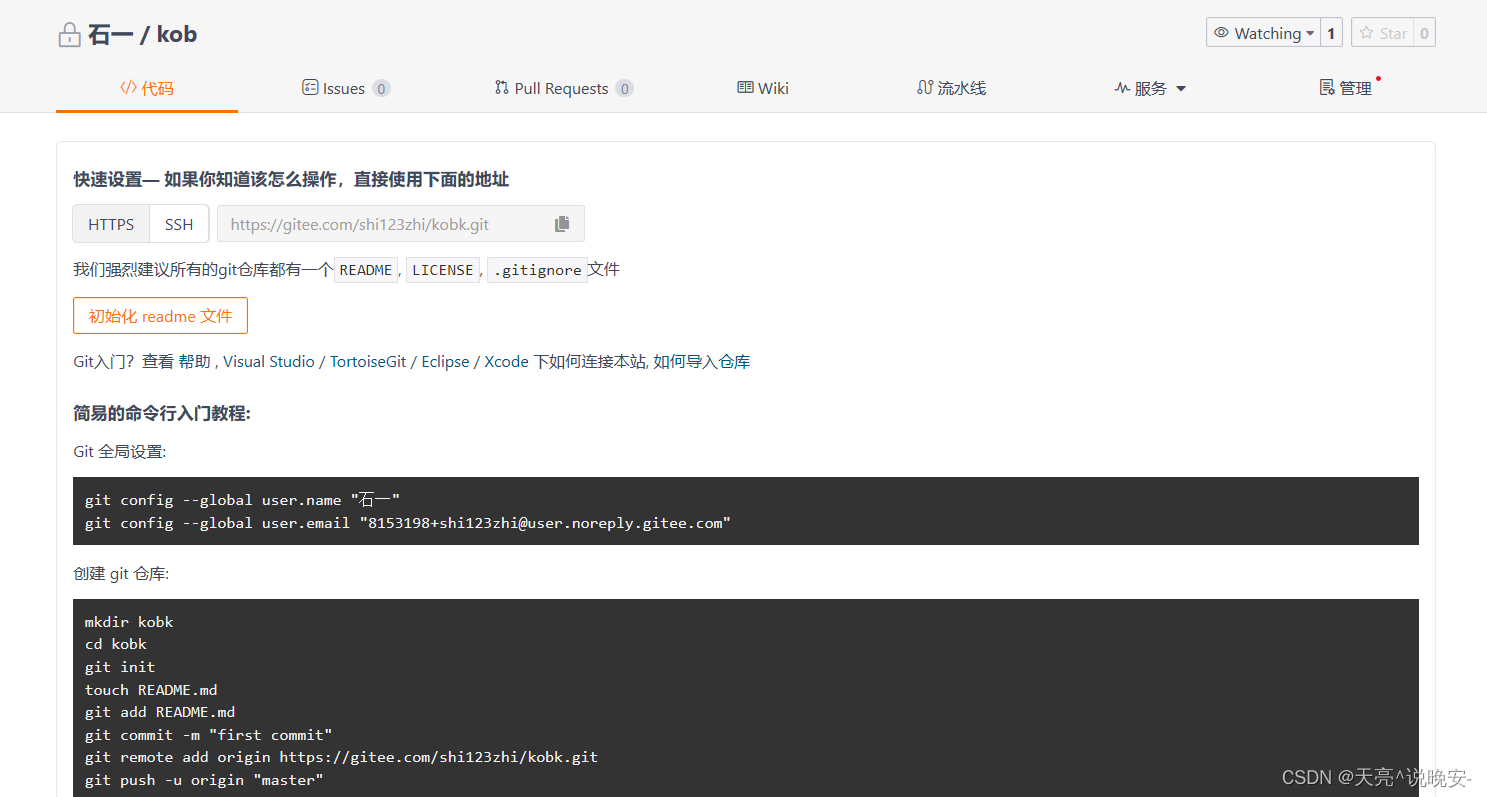Select the HTTPS protocol button
Viewport: 1487px width, 797px height.
[111, 224]
